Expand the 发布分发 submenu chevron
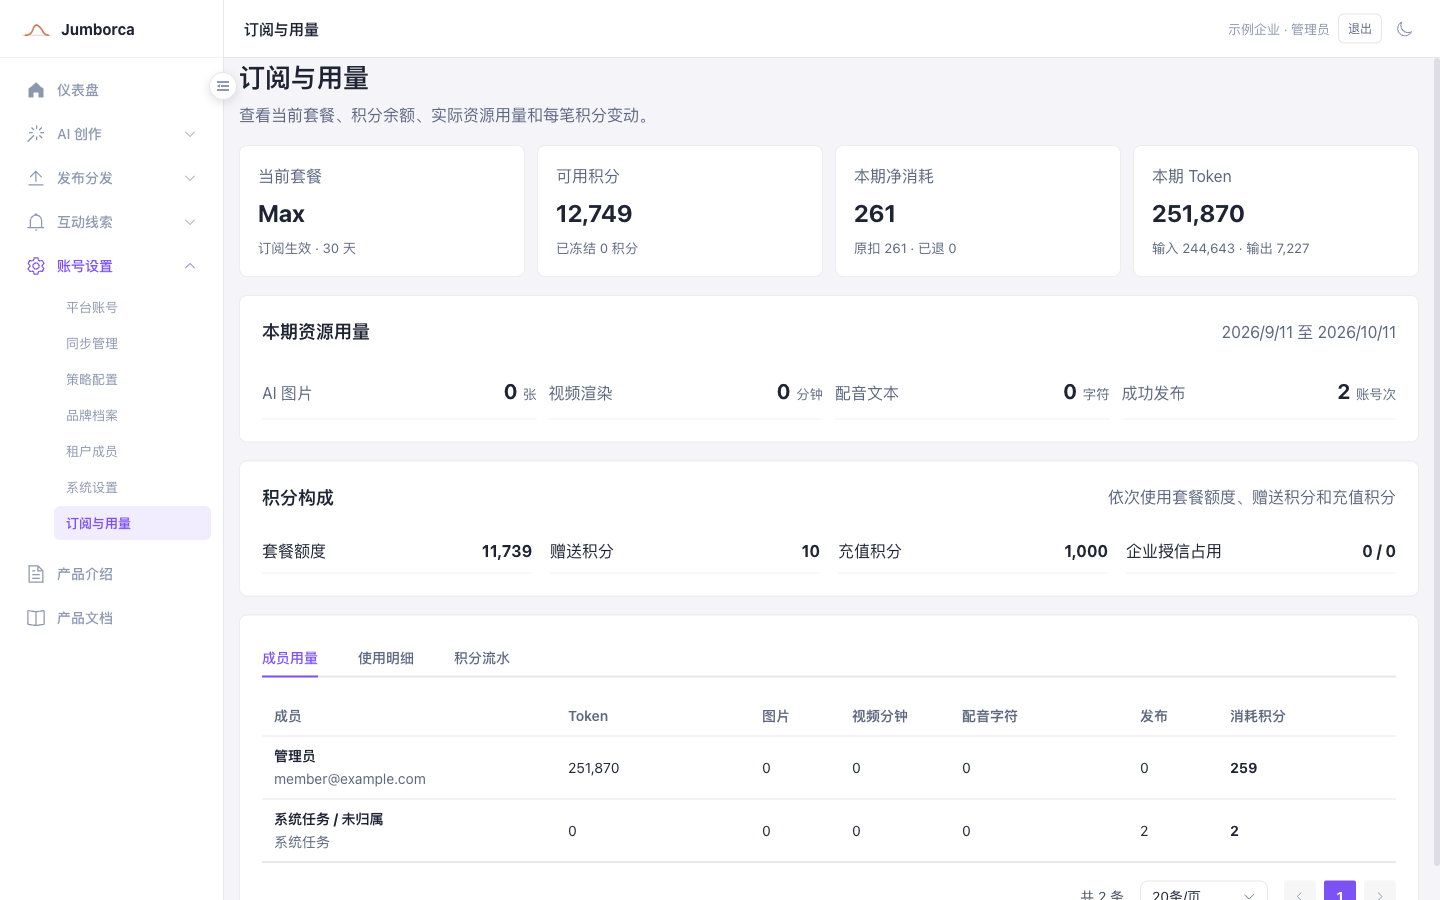 tap(190, 178)
